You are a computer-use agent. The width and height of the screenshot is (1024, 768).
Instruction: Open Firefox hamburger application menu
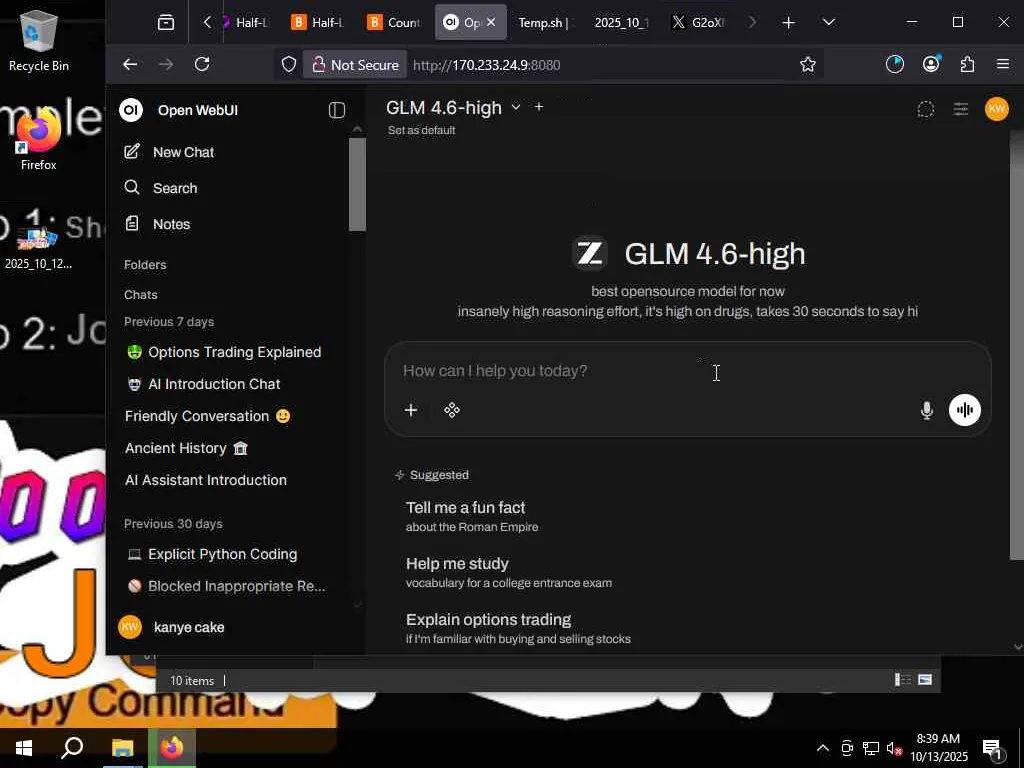(x=1003, y=64)
